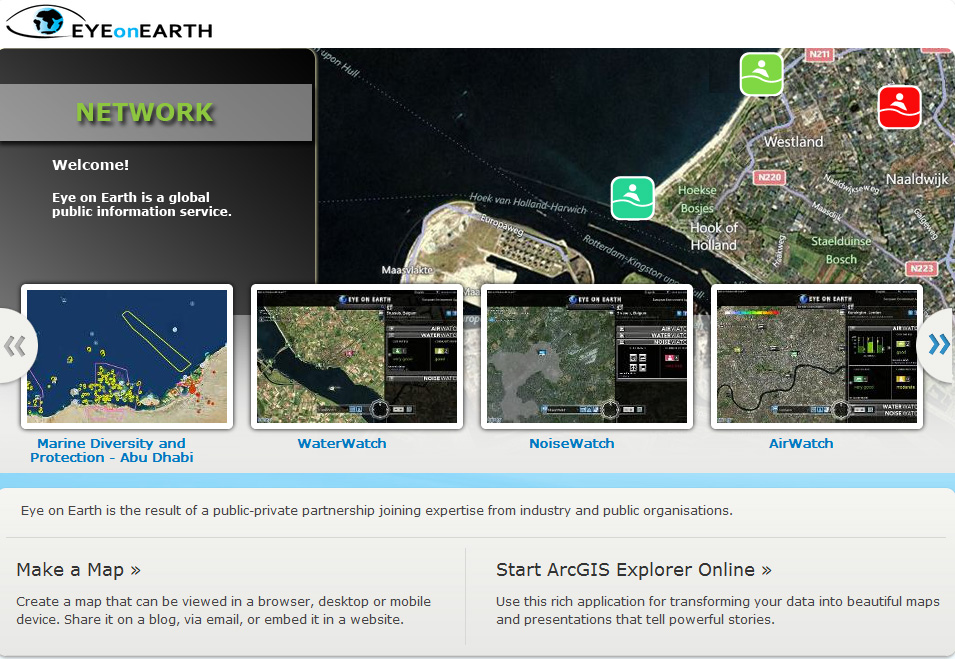
Task: Click the N211 road sign on map
Action: pos(820,54)
